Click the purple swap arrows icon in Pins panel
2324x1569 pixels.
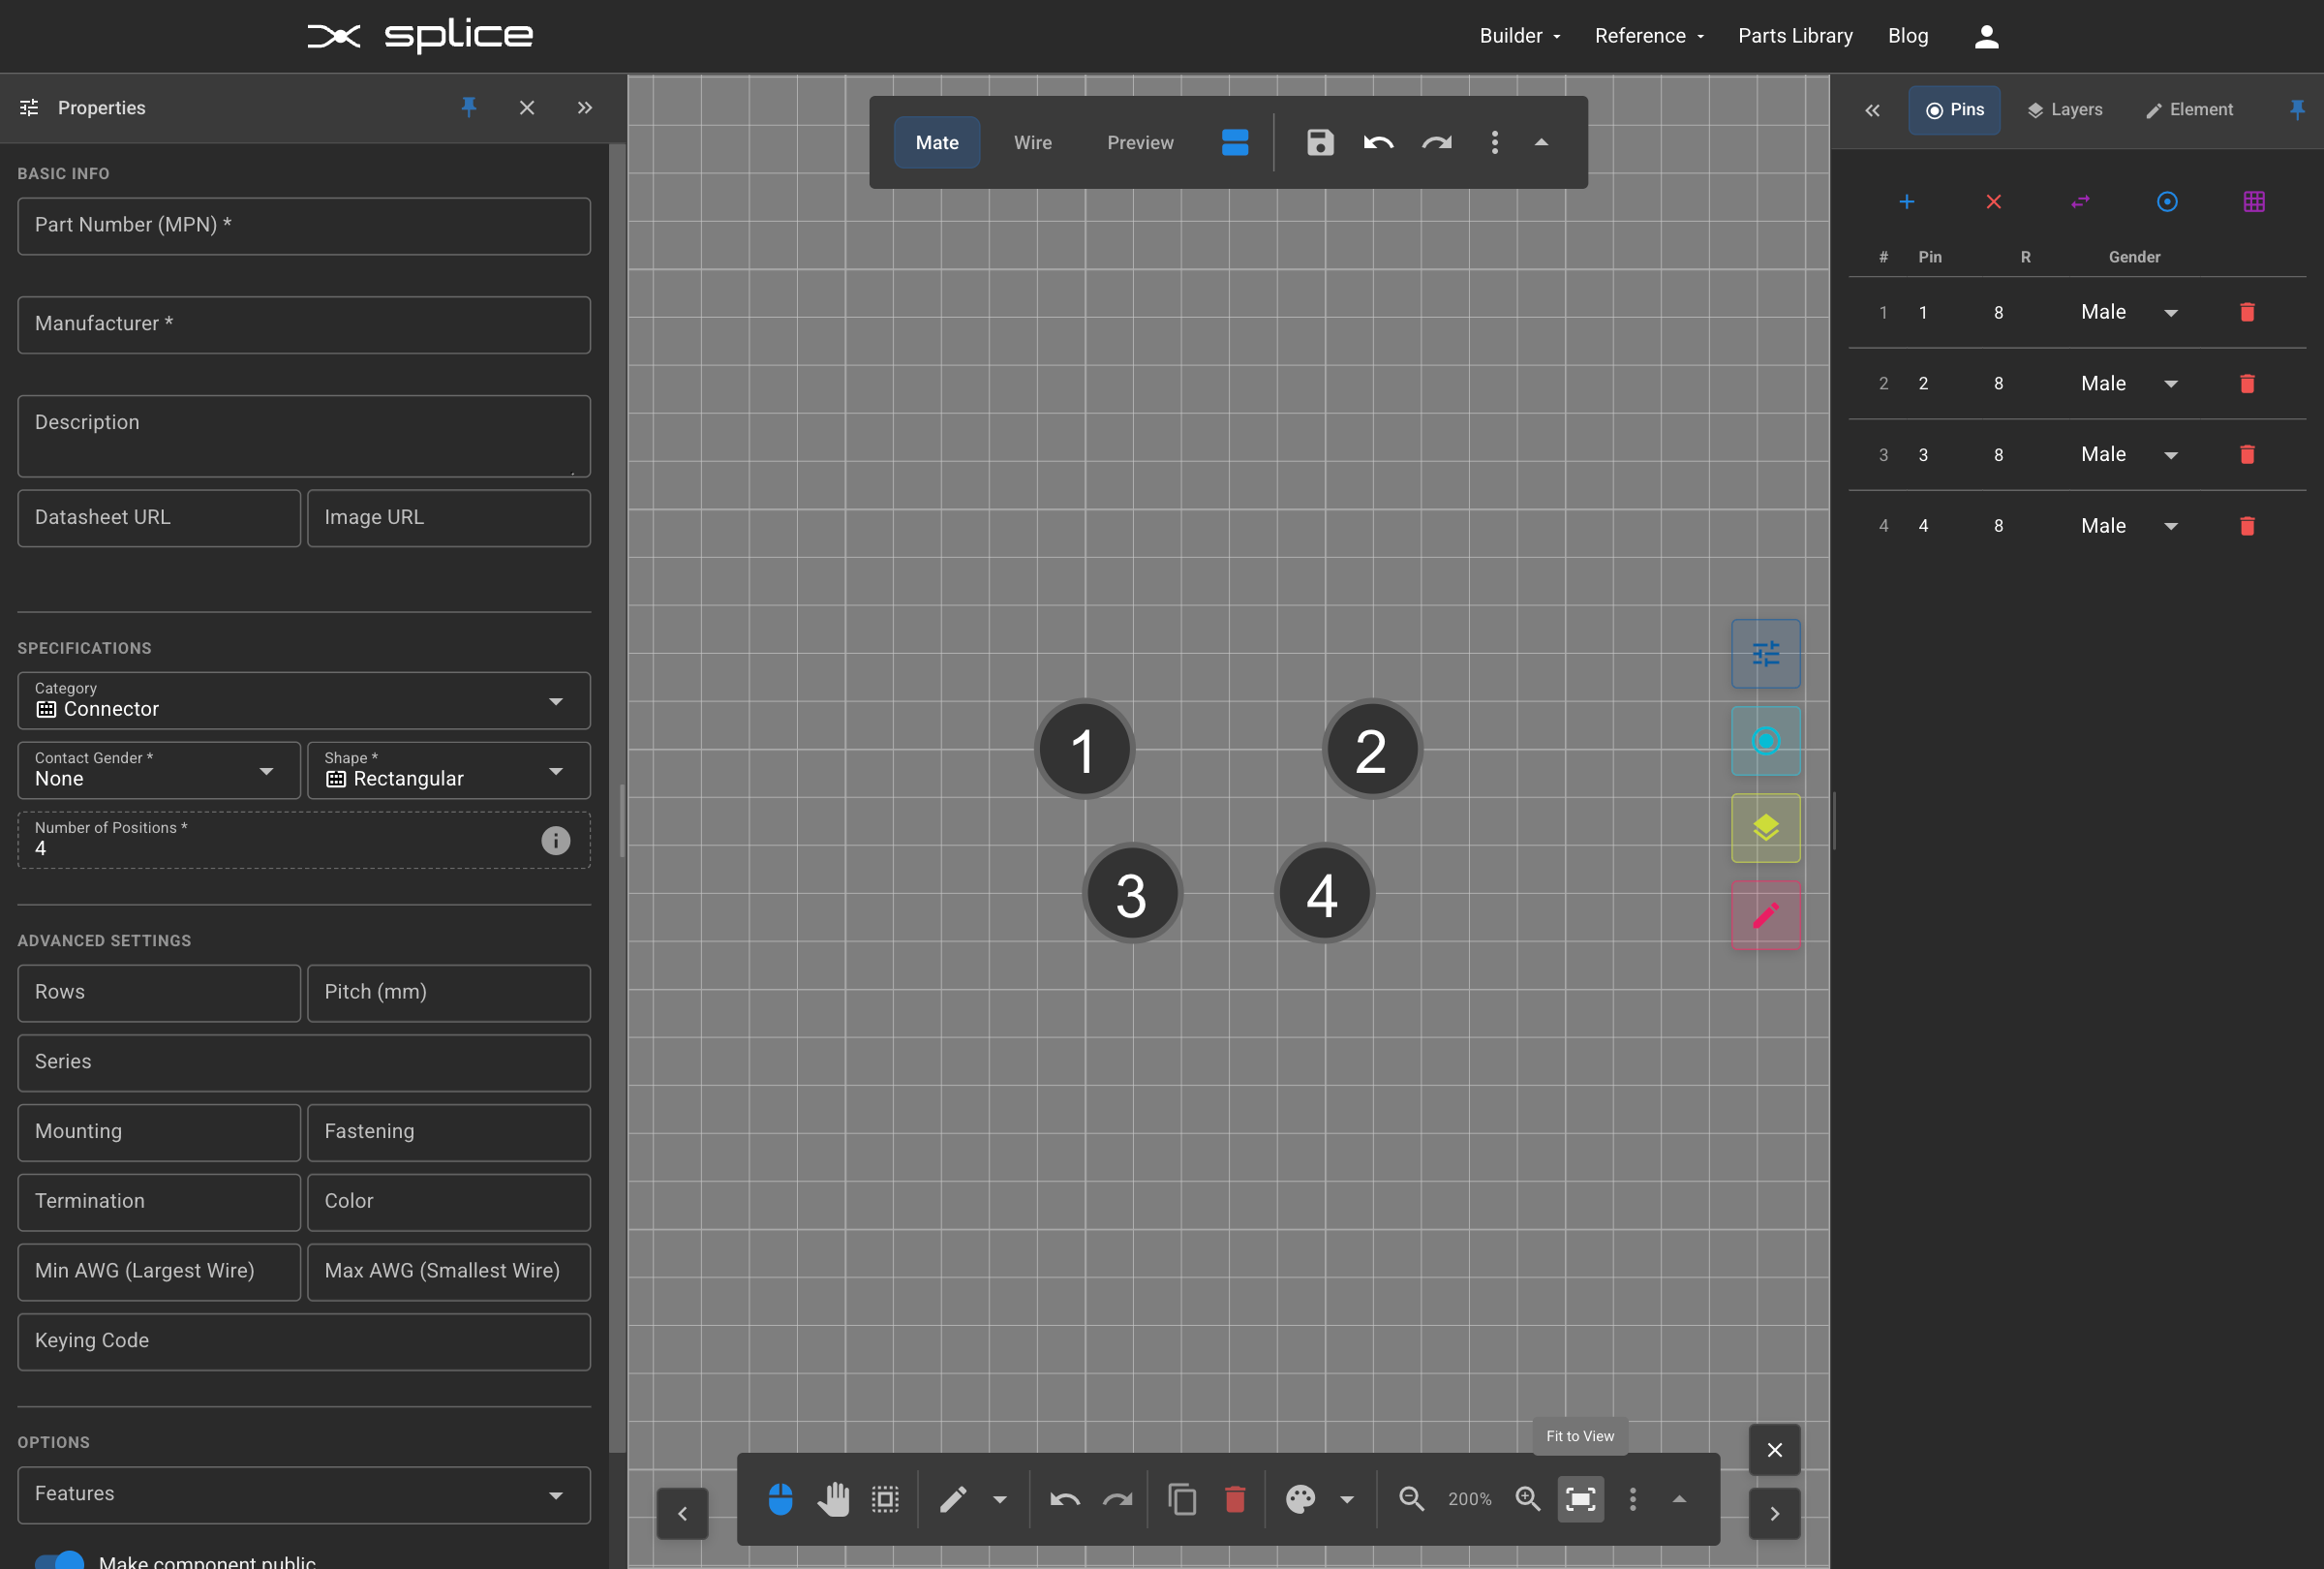click(2081, 201)
